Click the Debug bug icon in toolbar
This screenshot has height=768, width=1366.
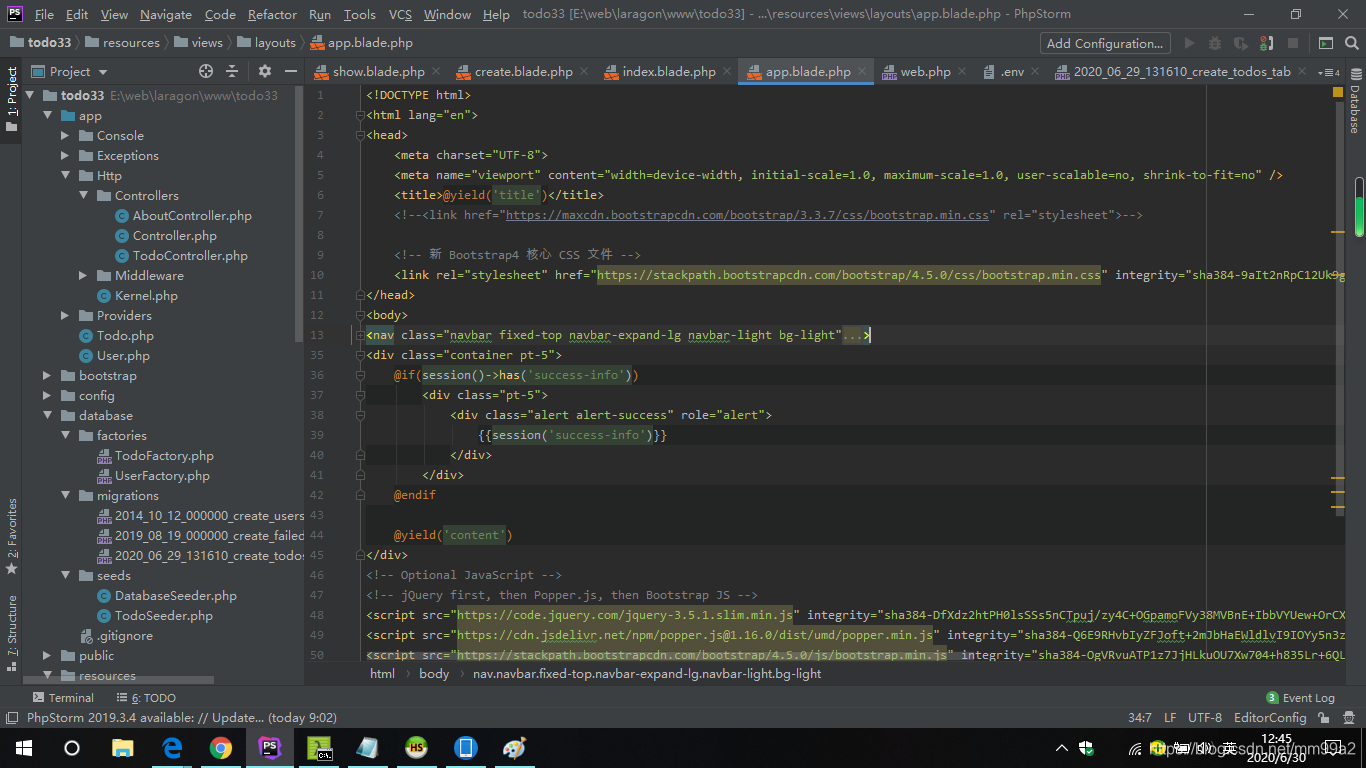[1215, 43]
